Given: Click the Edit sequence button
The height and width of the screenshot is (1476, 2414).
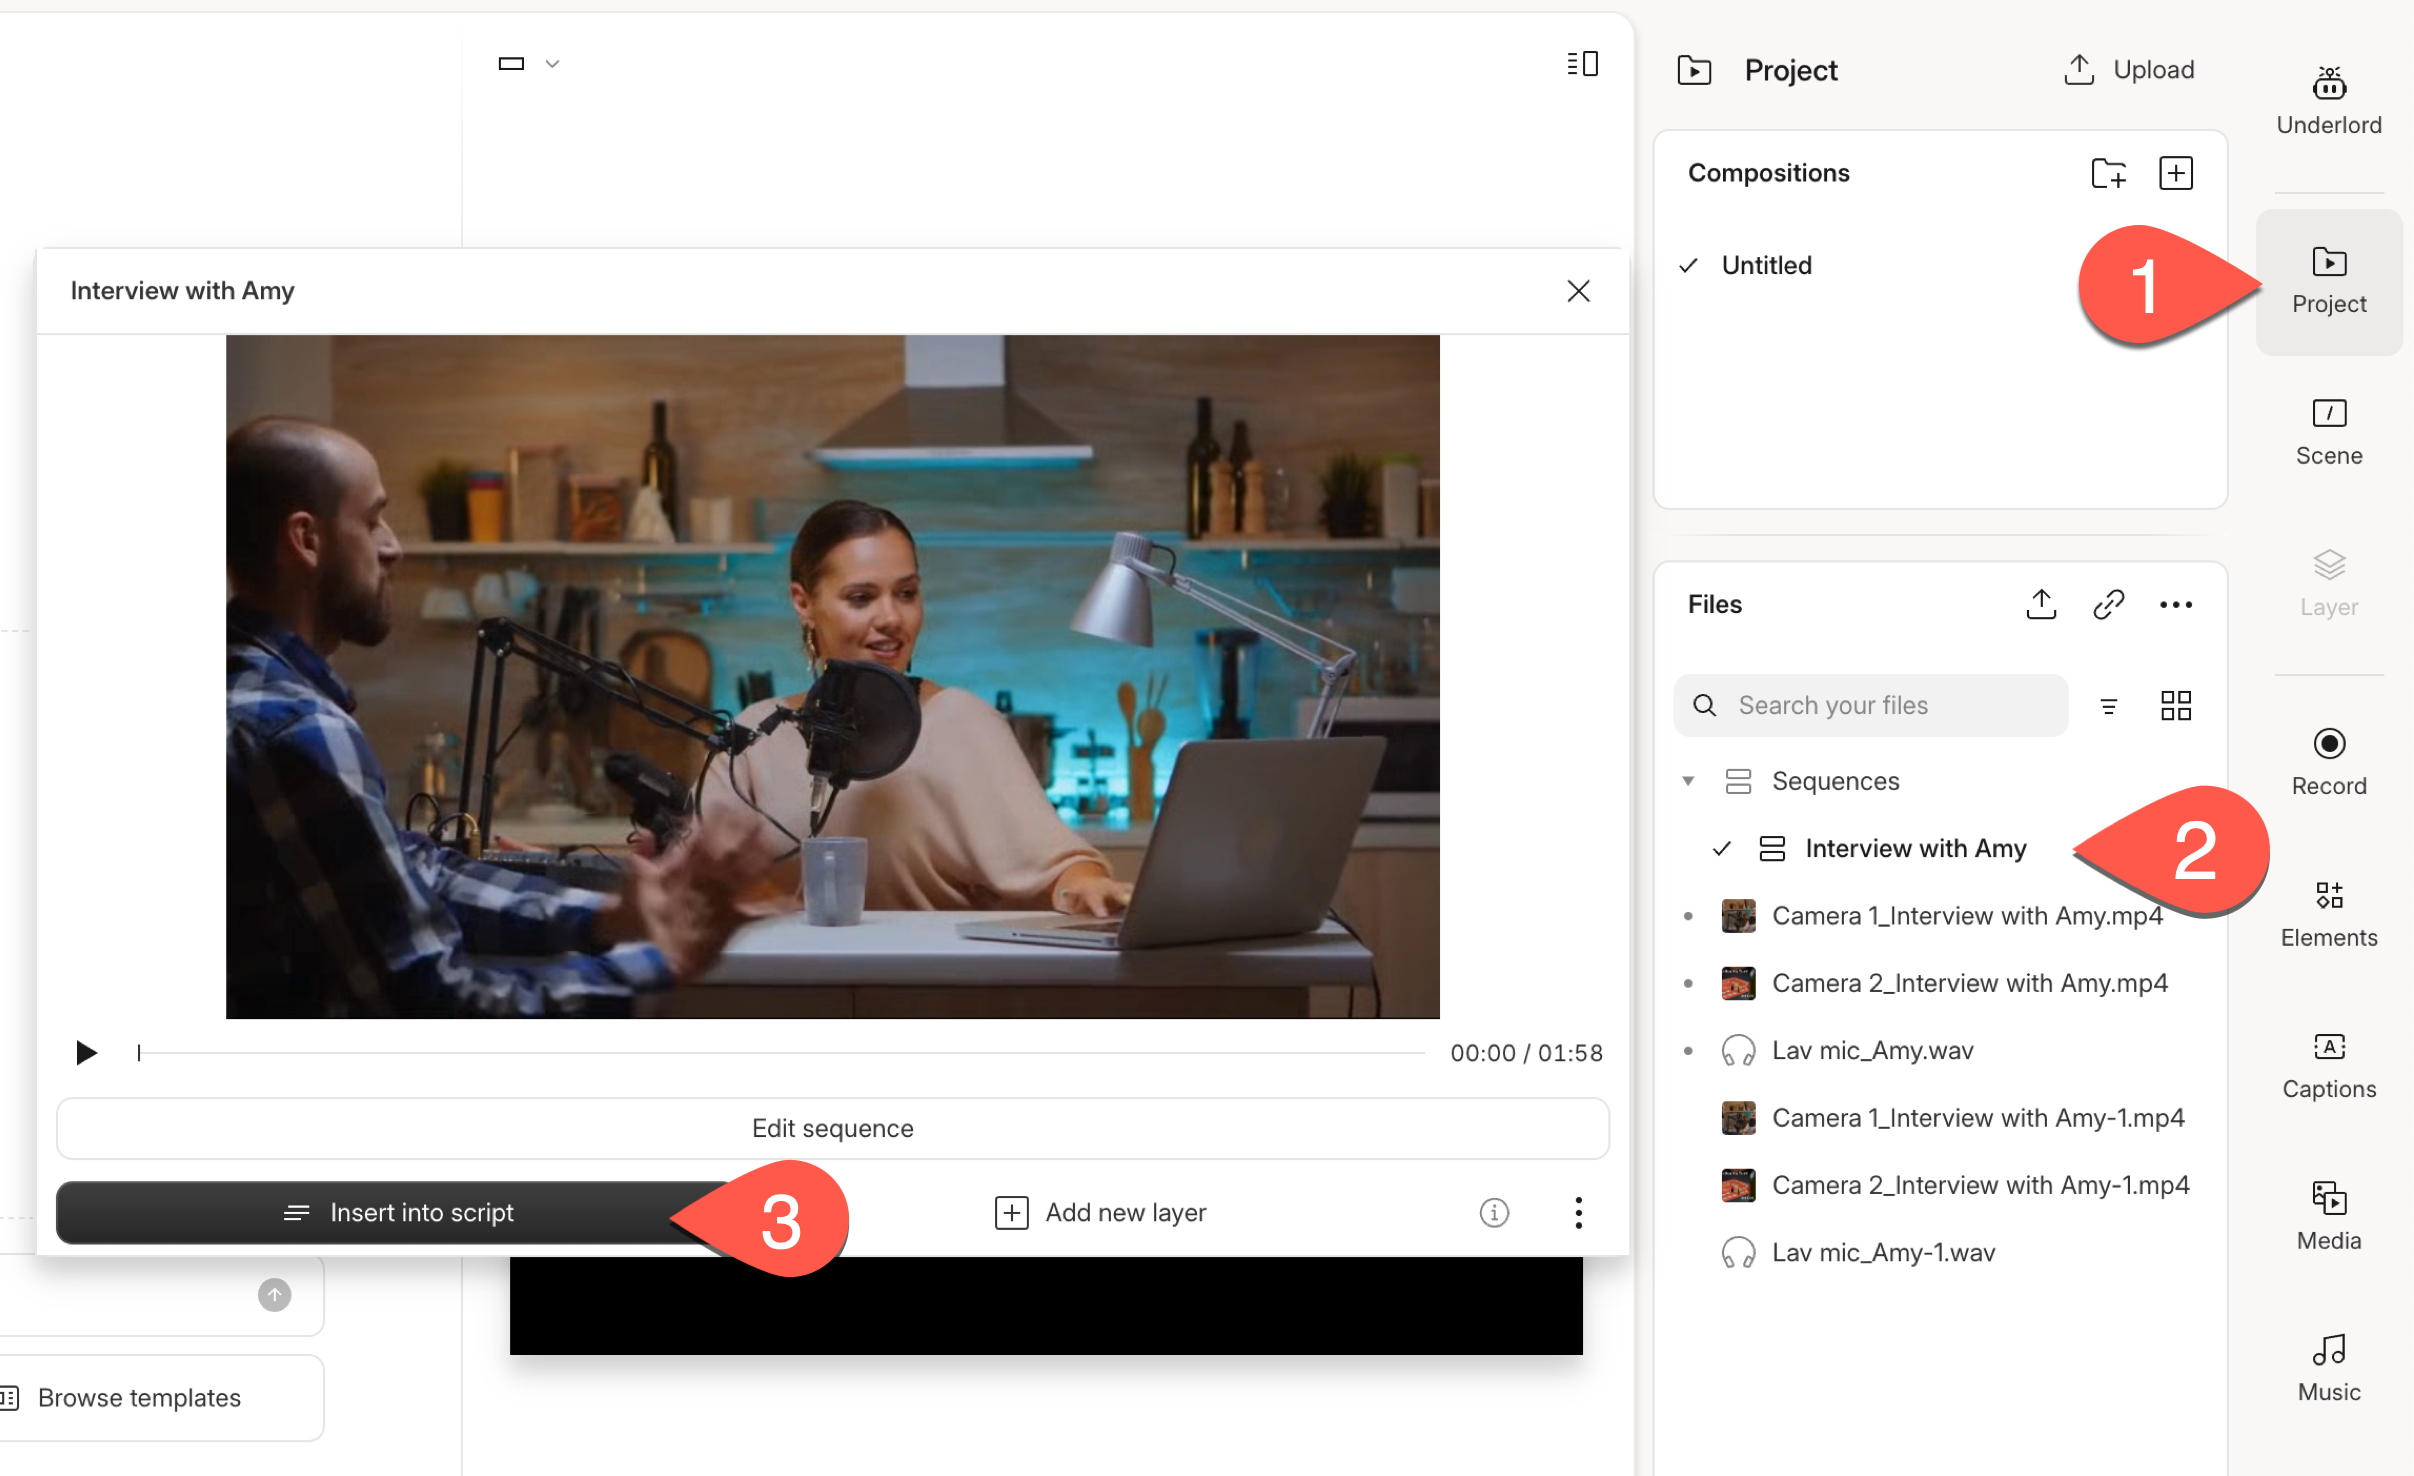Looking at the screenshot, I should [832, 1128].
